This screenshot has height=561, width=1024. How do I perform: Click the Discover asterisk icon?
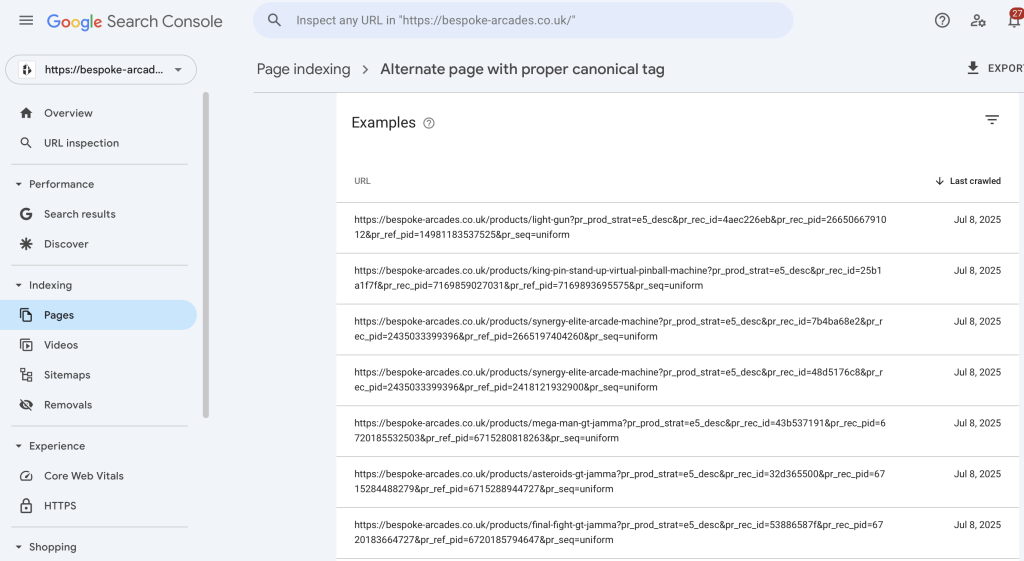(x=26, y=244)
